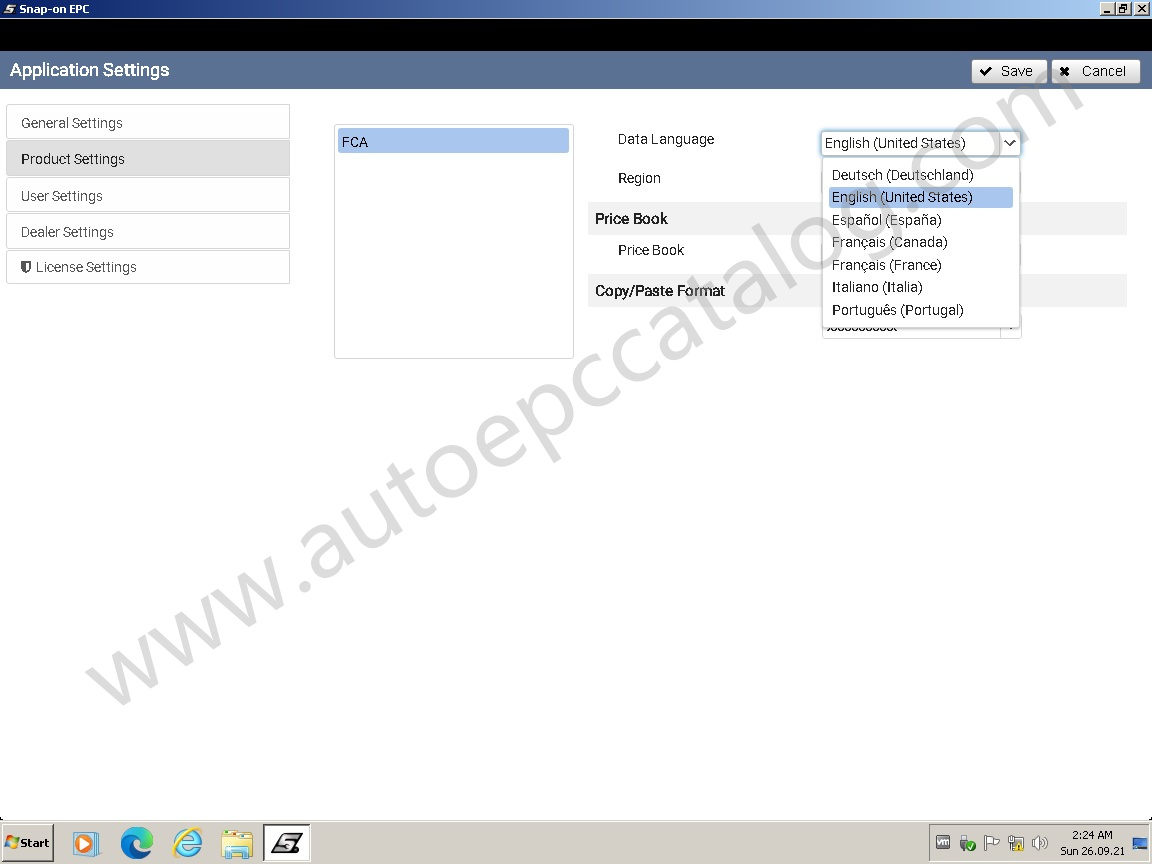Open the clock showing 2:24 AM
Viewport: 1152px width, 864px height.
[x=1092, y=843]
